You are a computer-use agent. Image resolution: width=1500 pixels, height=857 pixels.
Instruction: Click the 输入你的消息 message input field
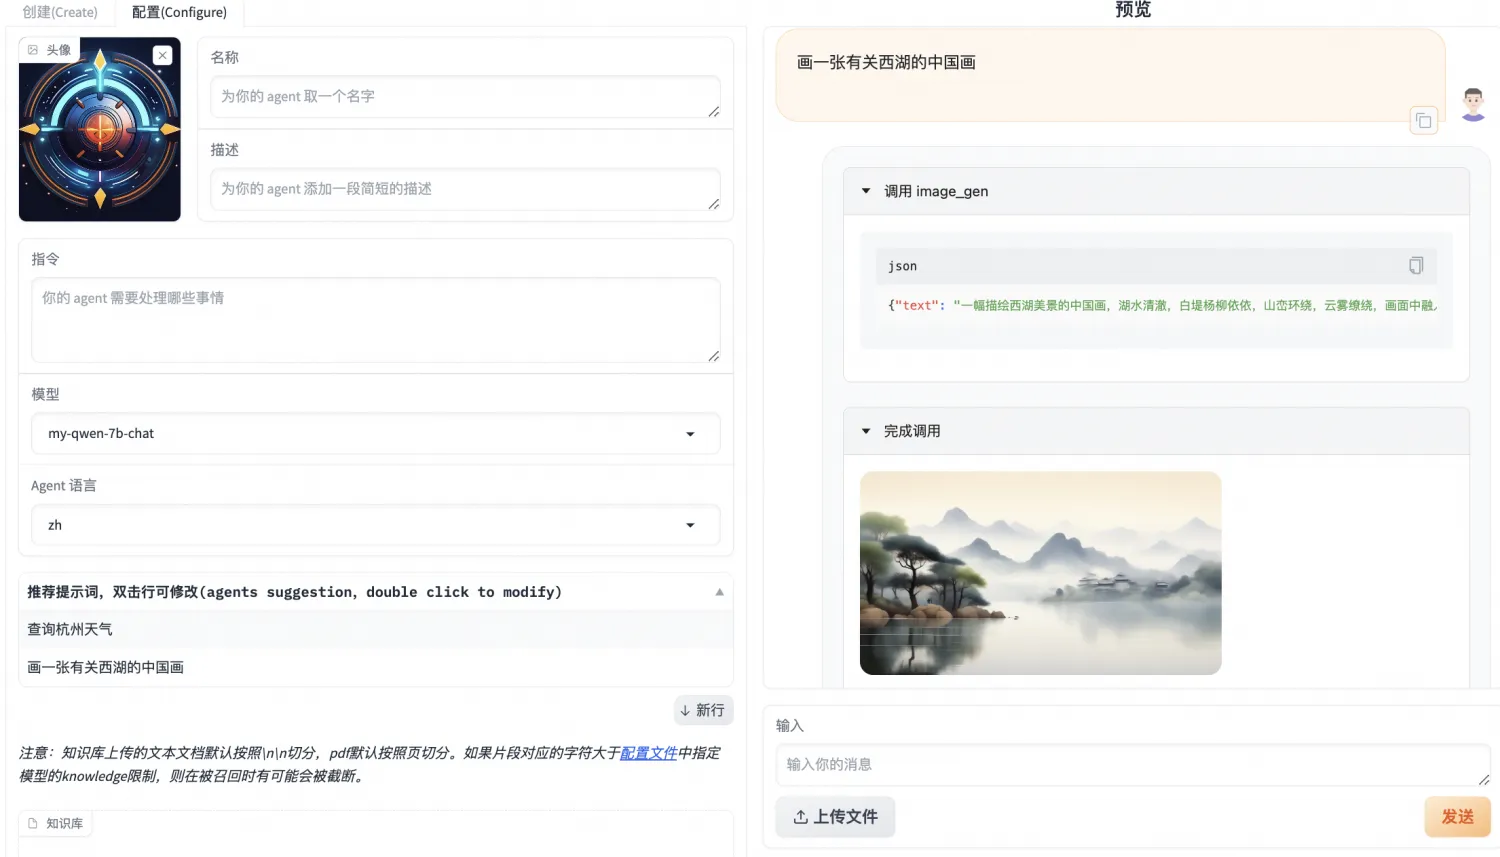[1130, 764]
